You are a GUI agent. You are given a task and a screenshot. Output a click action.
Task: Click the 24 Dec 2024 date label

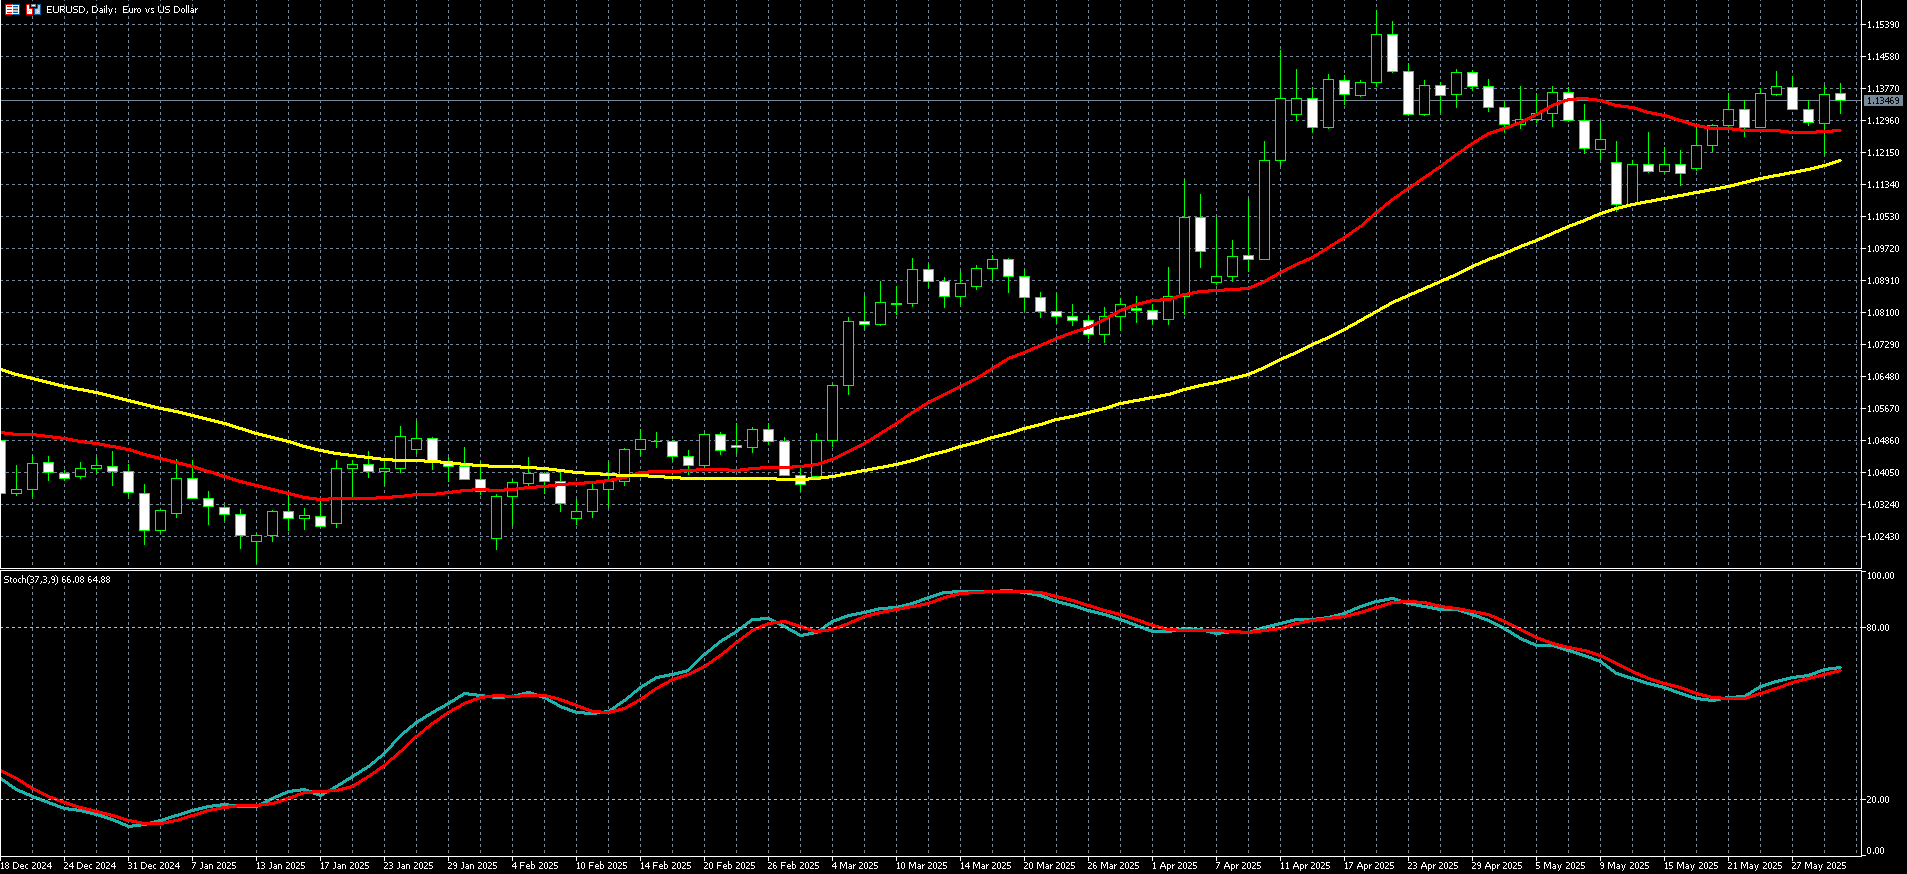(90, 866)
